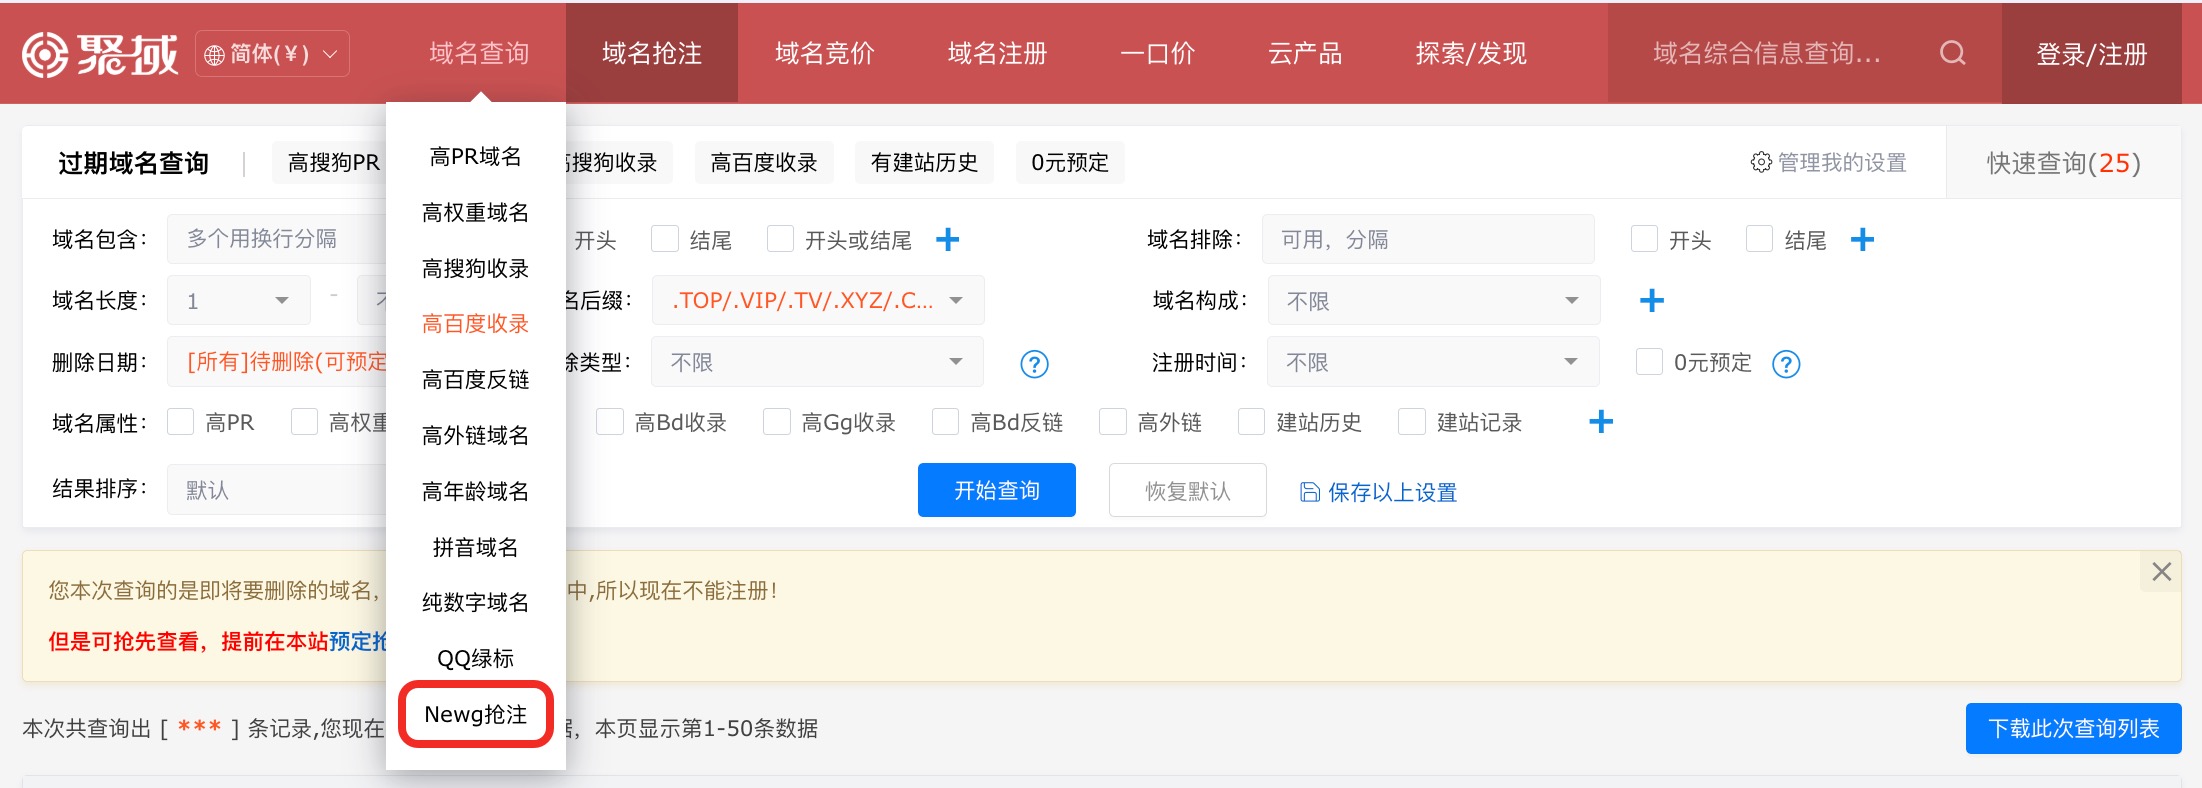Image resolution: width=2202 pixels, height=788 pixels.
Task: Click the search magnifier icon in header
Action: (1952, 53)
